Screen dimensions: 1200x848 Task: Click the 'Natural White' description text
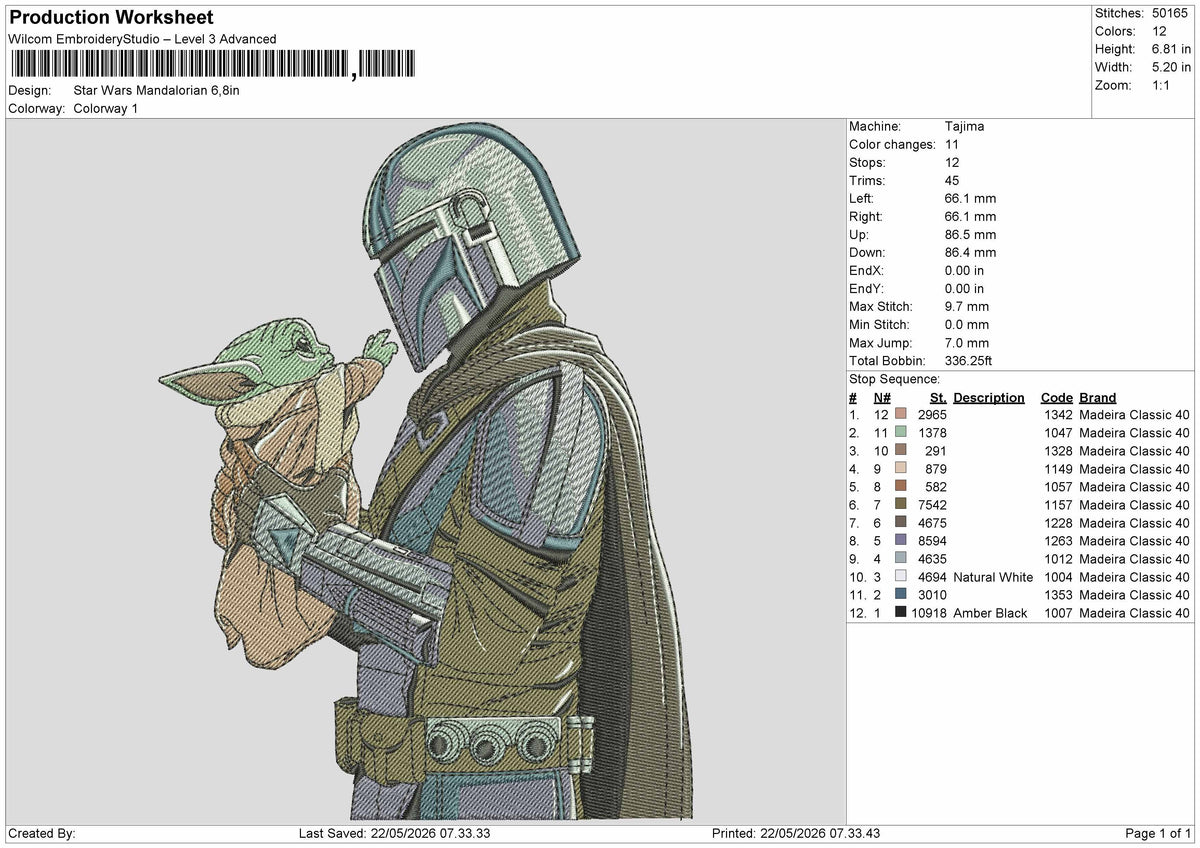coord(993,577)
